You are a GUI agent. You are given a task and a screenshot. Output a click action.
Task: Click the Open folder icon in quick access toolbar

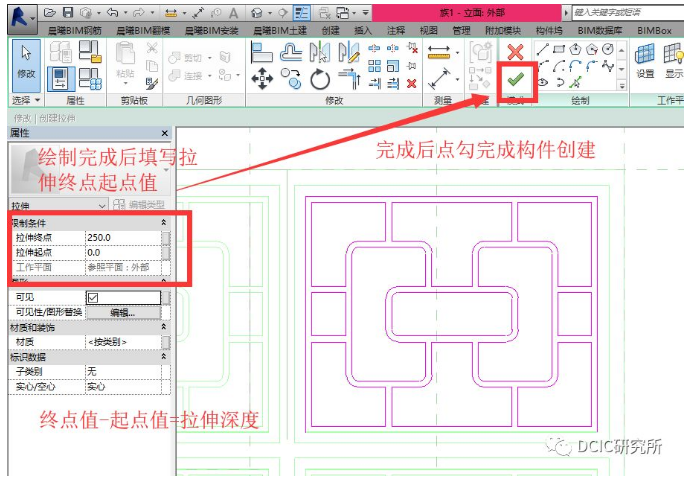pyautogui.click(x=50, y=13)
